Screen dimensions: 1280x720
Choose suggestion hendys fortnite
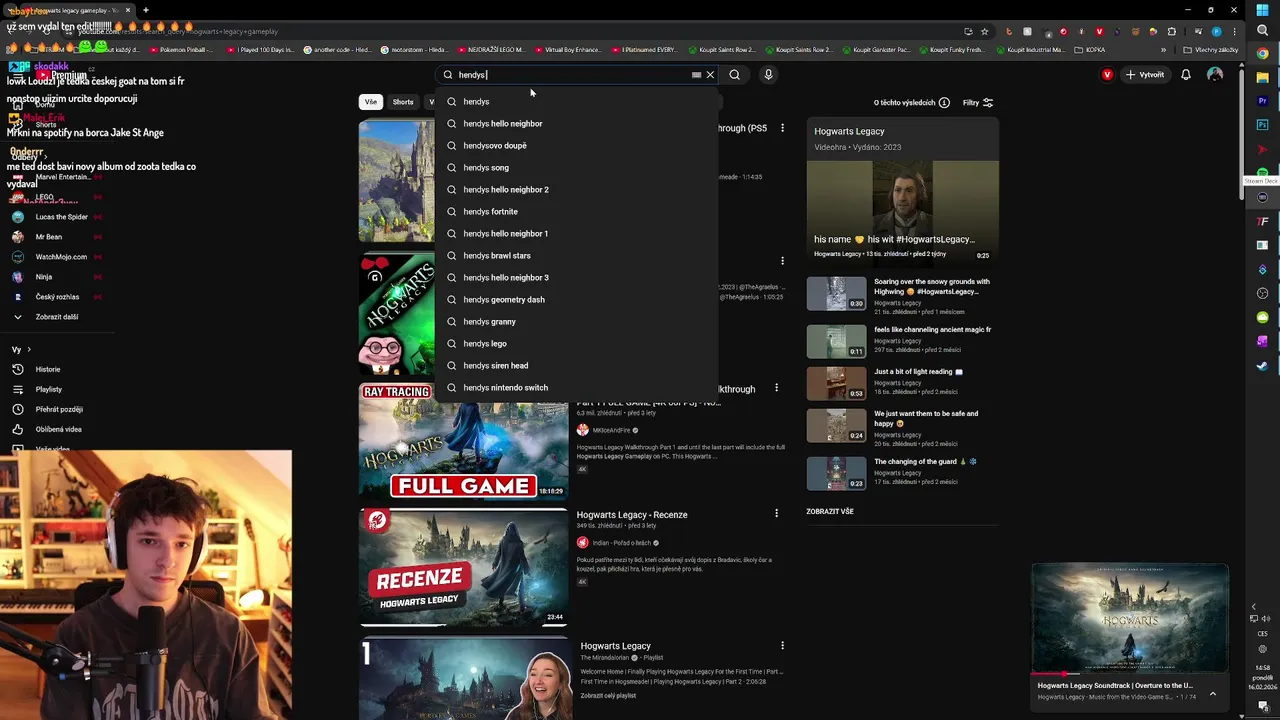click(576, 212)
